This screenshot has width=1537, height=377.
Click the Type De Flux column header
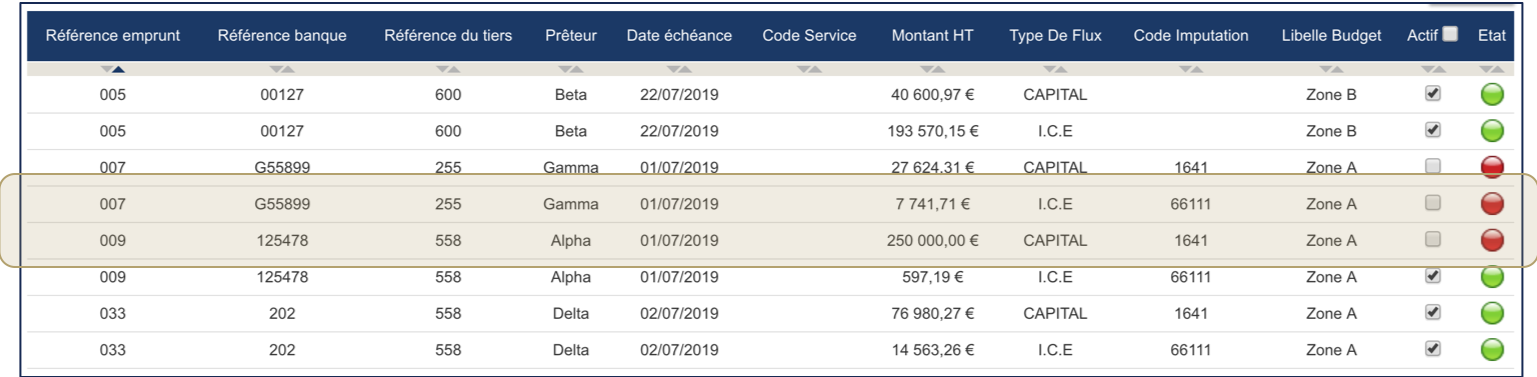coord(1055,36)
